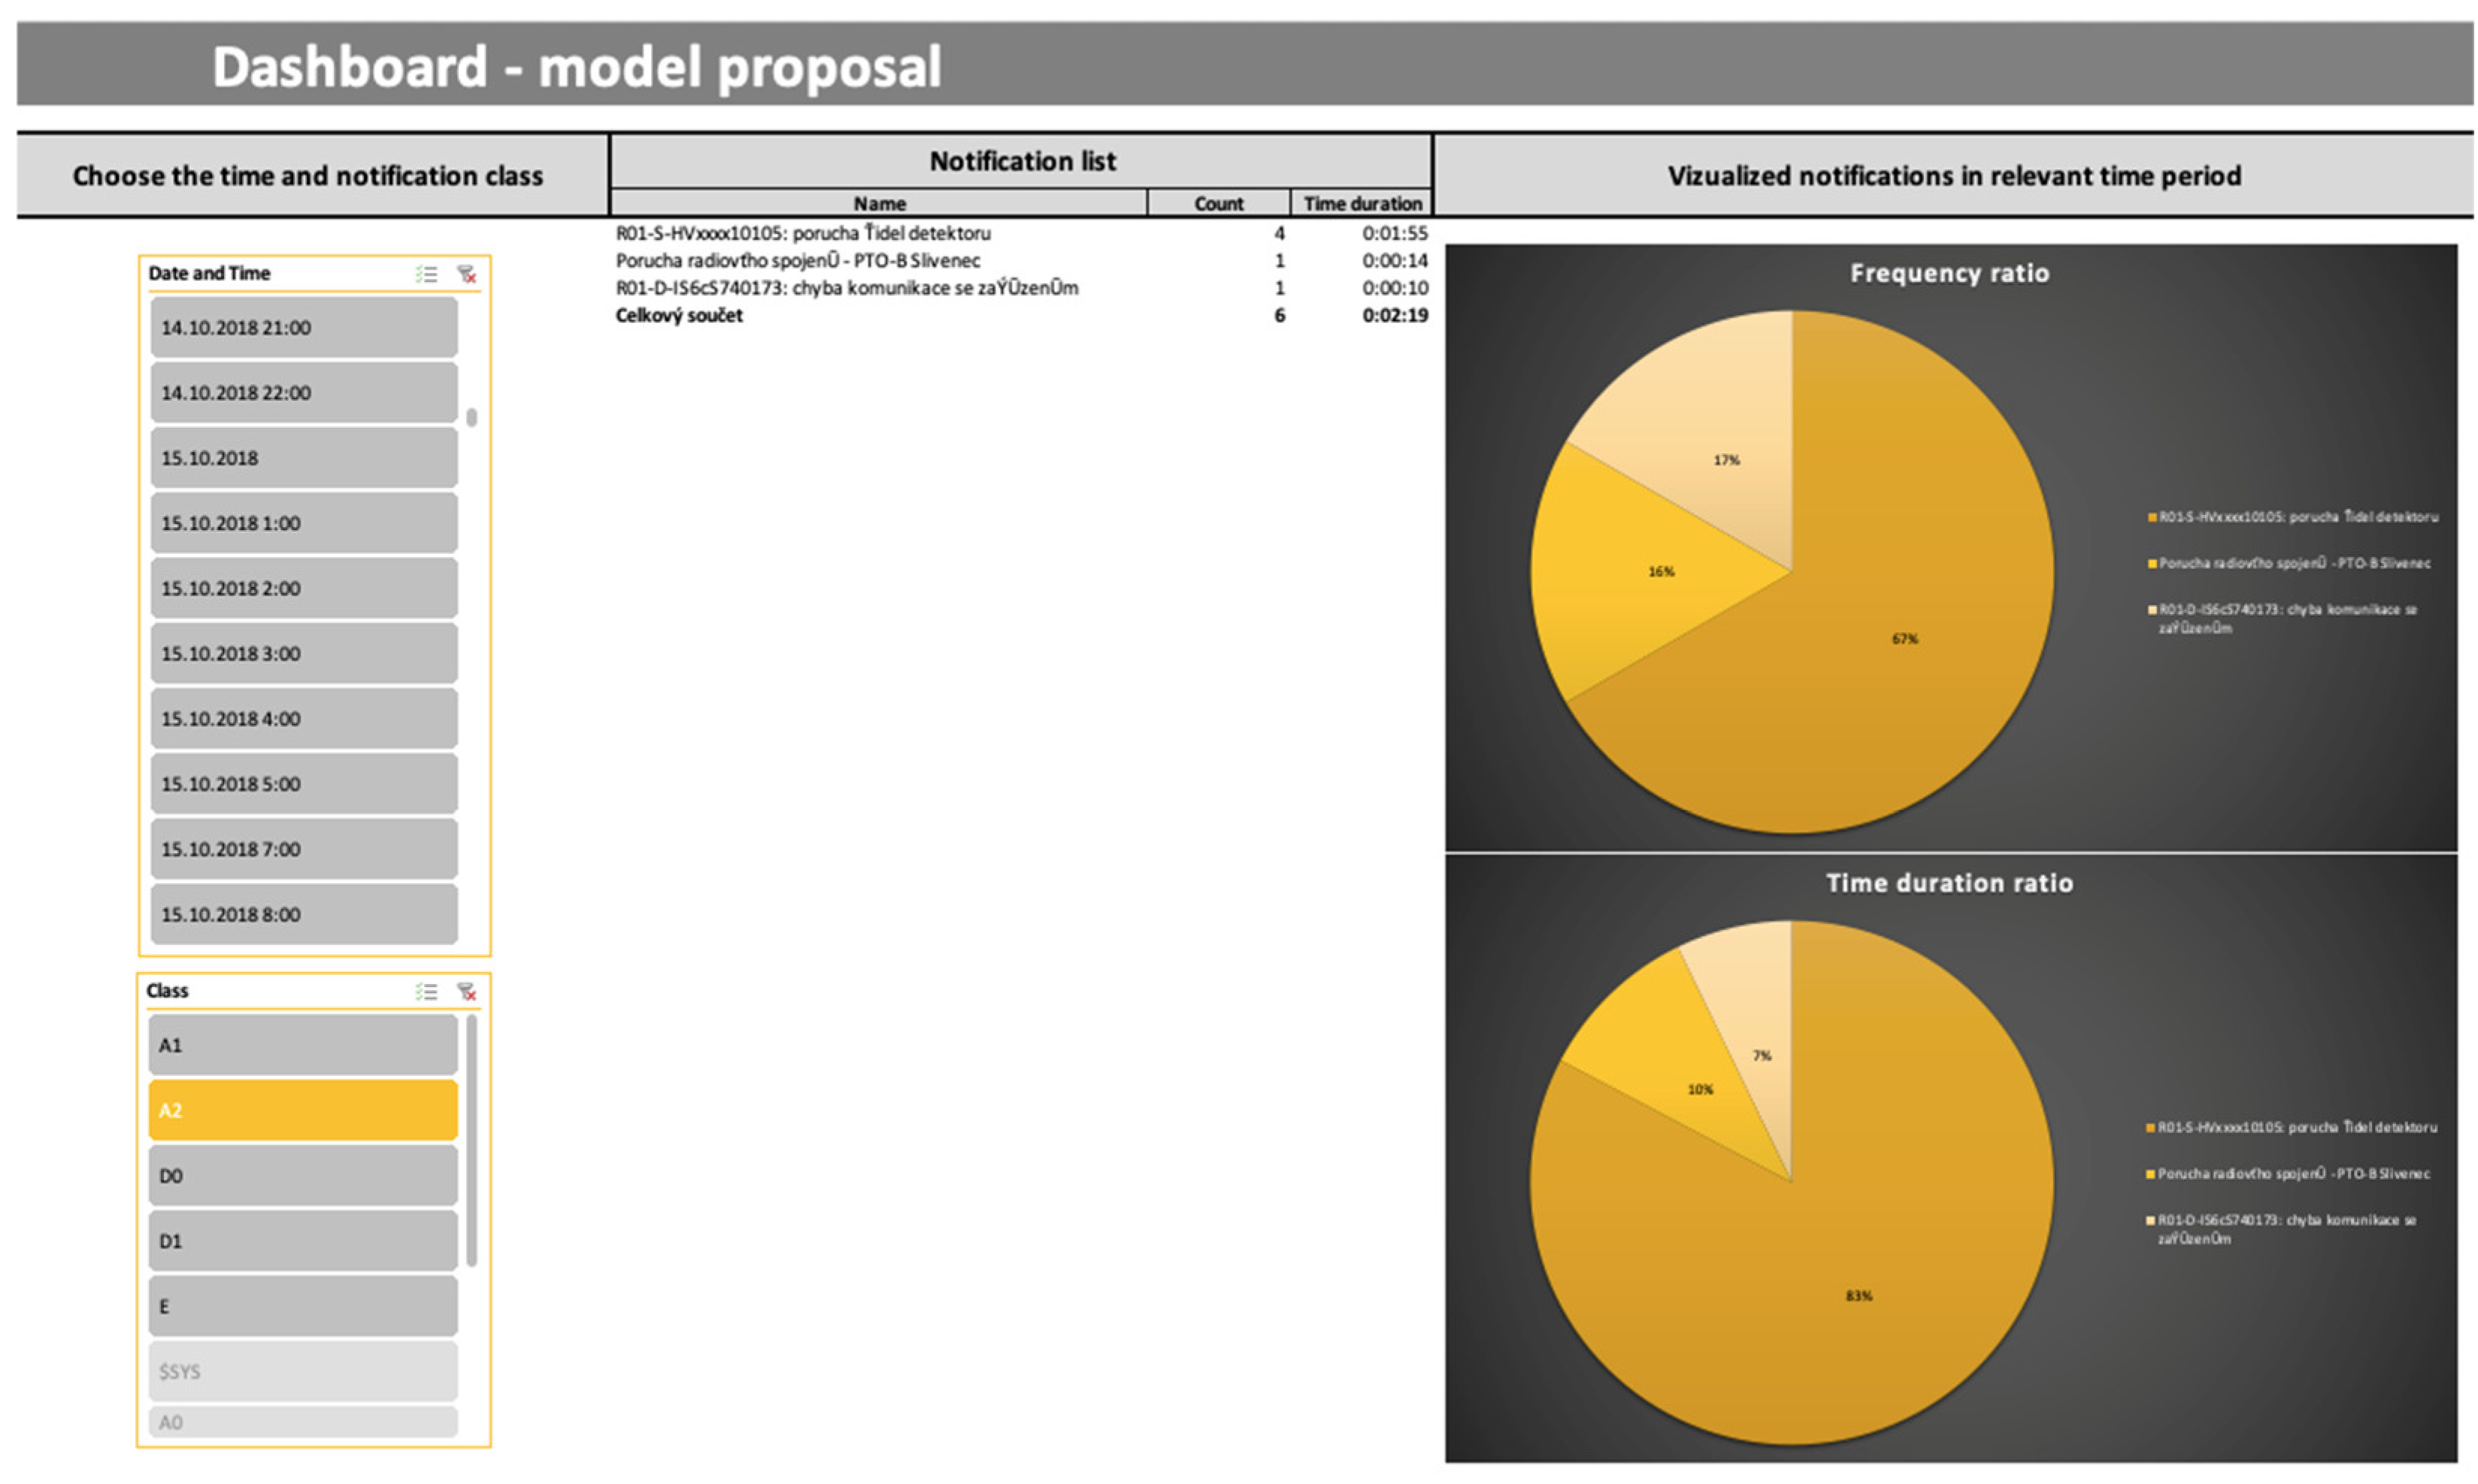Pick 15.10.2018 3:00 time slot
This screenshot has height=1484, width=2478.
click(304, 653)
